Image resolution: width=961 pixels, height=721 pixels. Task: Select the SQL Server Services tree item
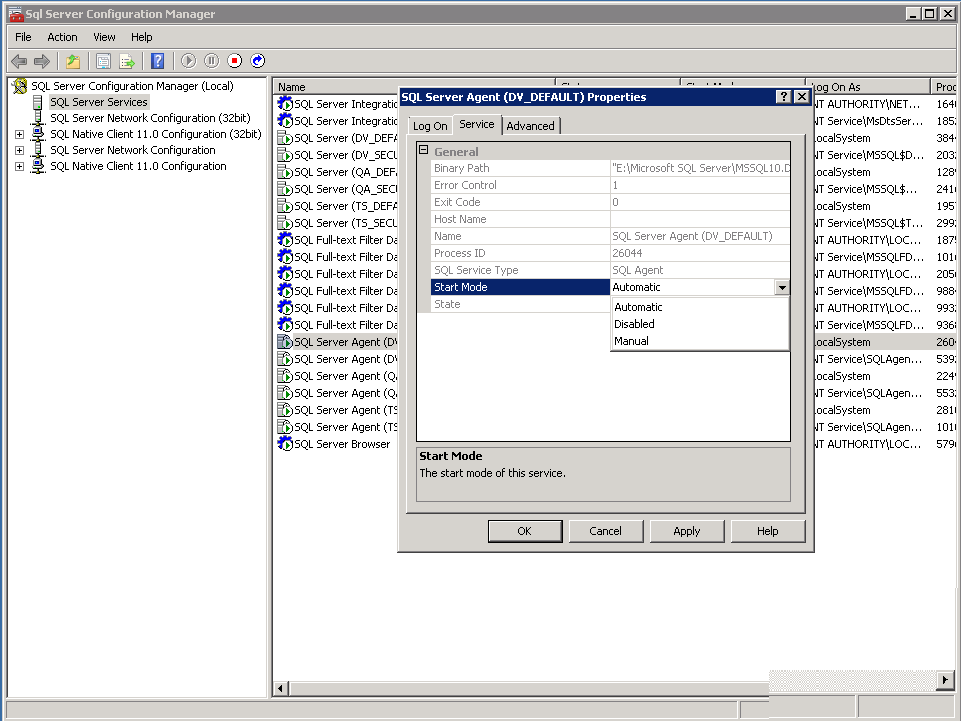(x=99, y=102)
